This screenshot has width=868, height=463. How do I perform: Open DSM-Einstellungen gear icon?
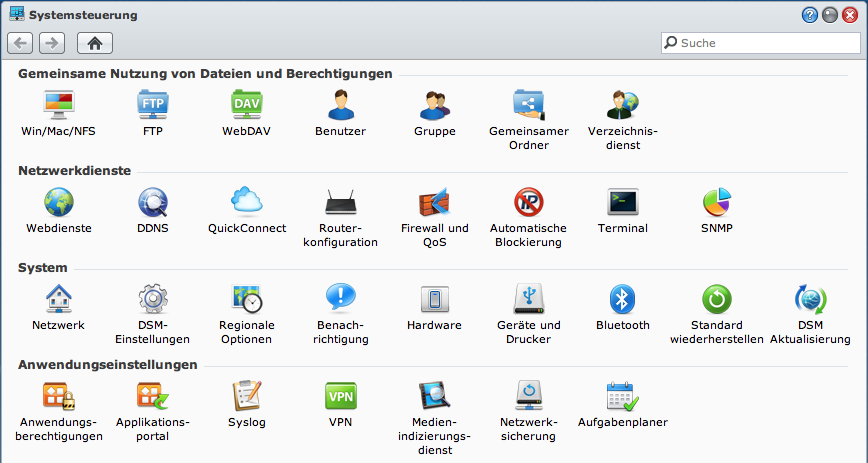(x=153, y=299)
